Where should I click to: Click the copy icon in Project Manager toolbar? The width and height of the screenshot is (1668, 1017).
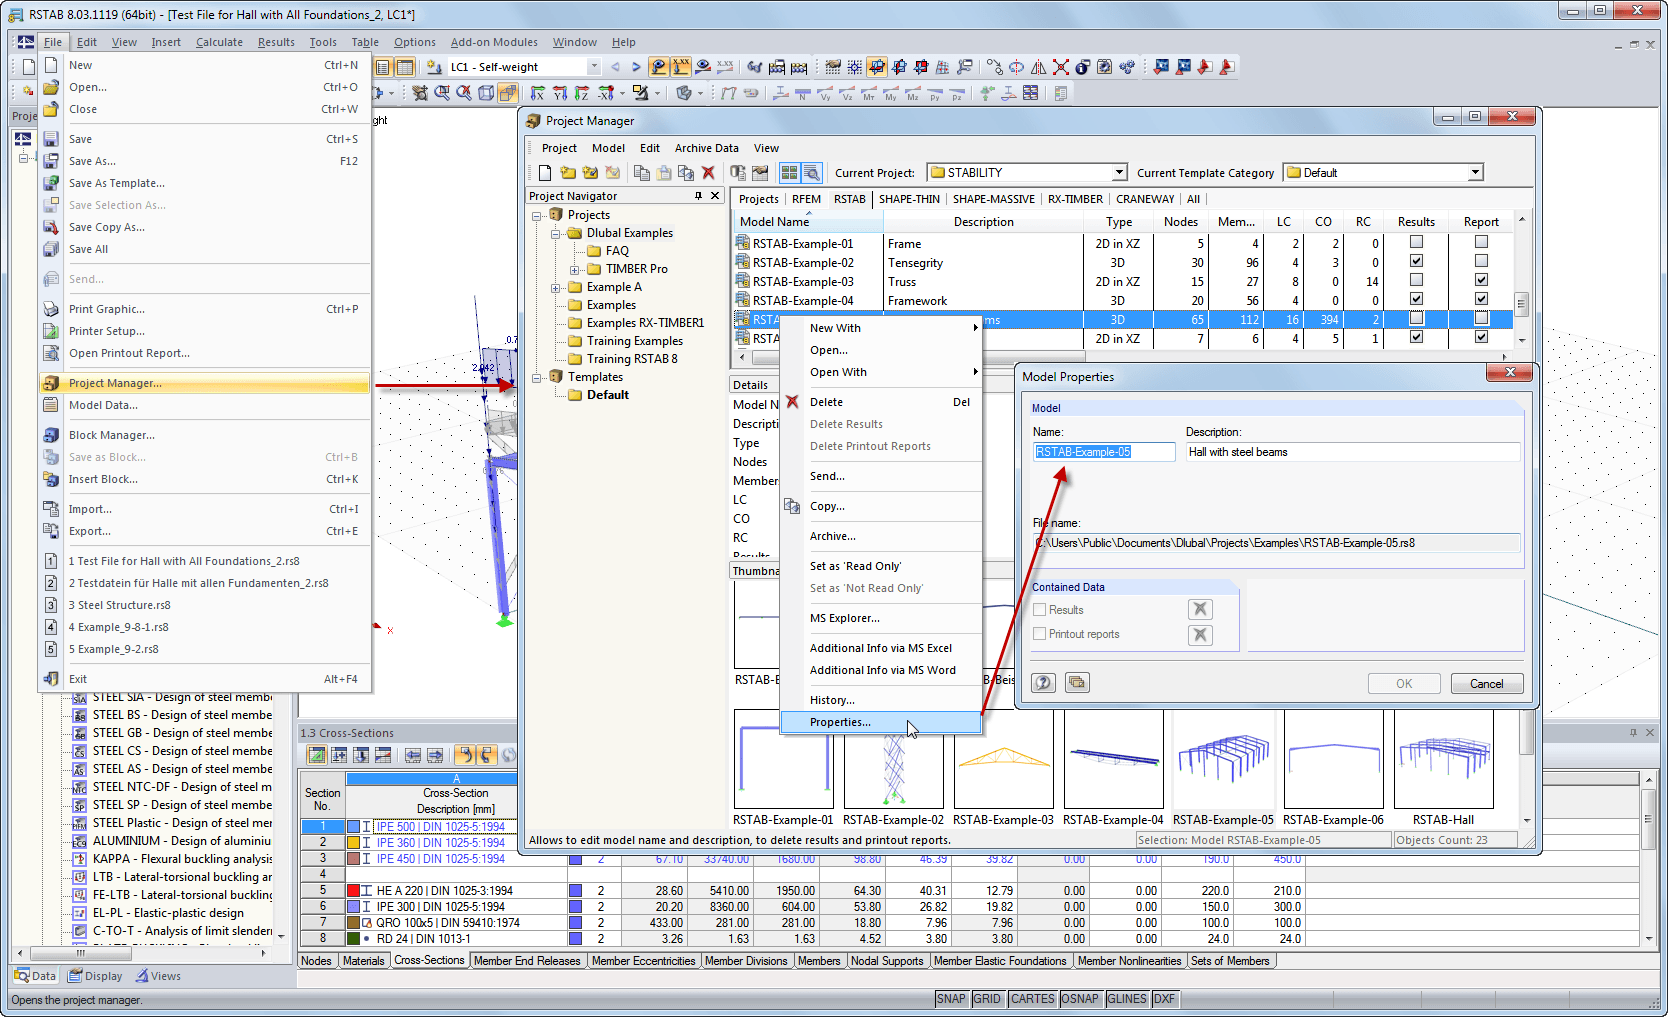(642, 173)
